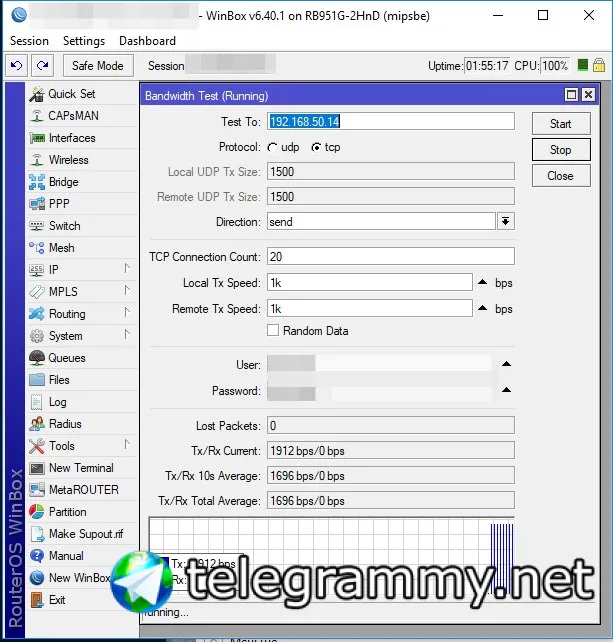Click the Tx/Rx Current value 1912 bps/0 bps
This screenshot has height=642, width=613.
point(391,451)
